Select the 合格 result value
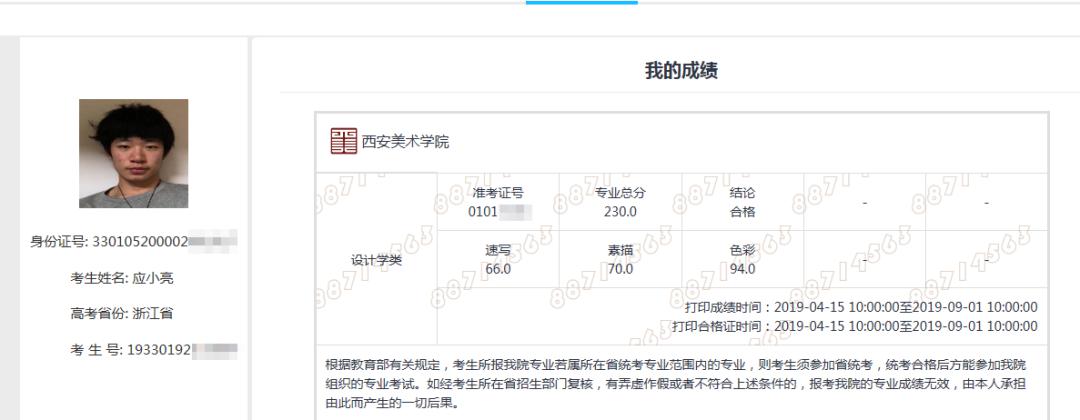 pos(742,212)
